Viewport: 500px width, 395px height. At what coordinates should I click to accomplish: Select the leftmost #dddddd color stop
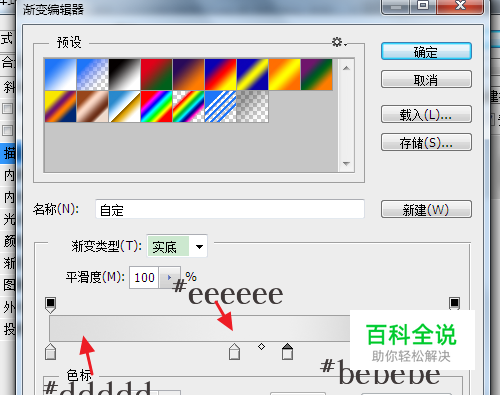tap(50, 352)
